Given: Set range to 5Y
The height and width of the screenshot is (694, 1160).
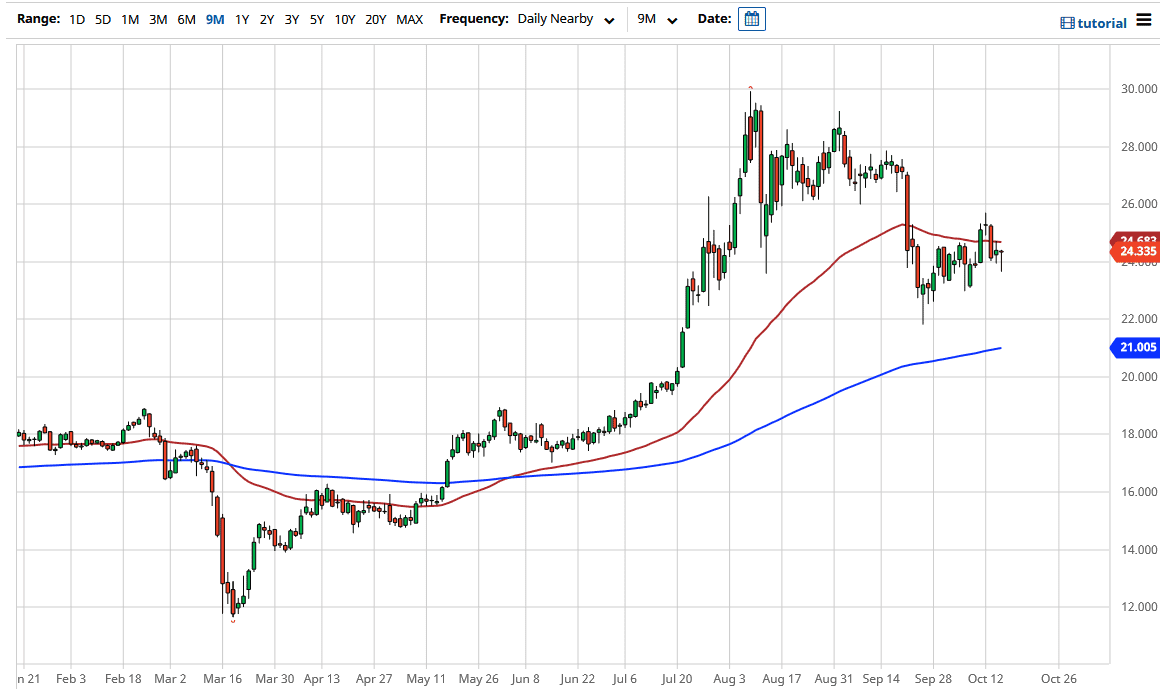Looking at the screenshot, I should pos(316,19).
